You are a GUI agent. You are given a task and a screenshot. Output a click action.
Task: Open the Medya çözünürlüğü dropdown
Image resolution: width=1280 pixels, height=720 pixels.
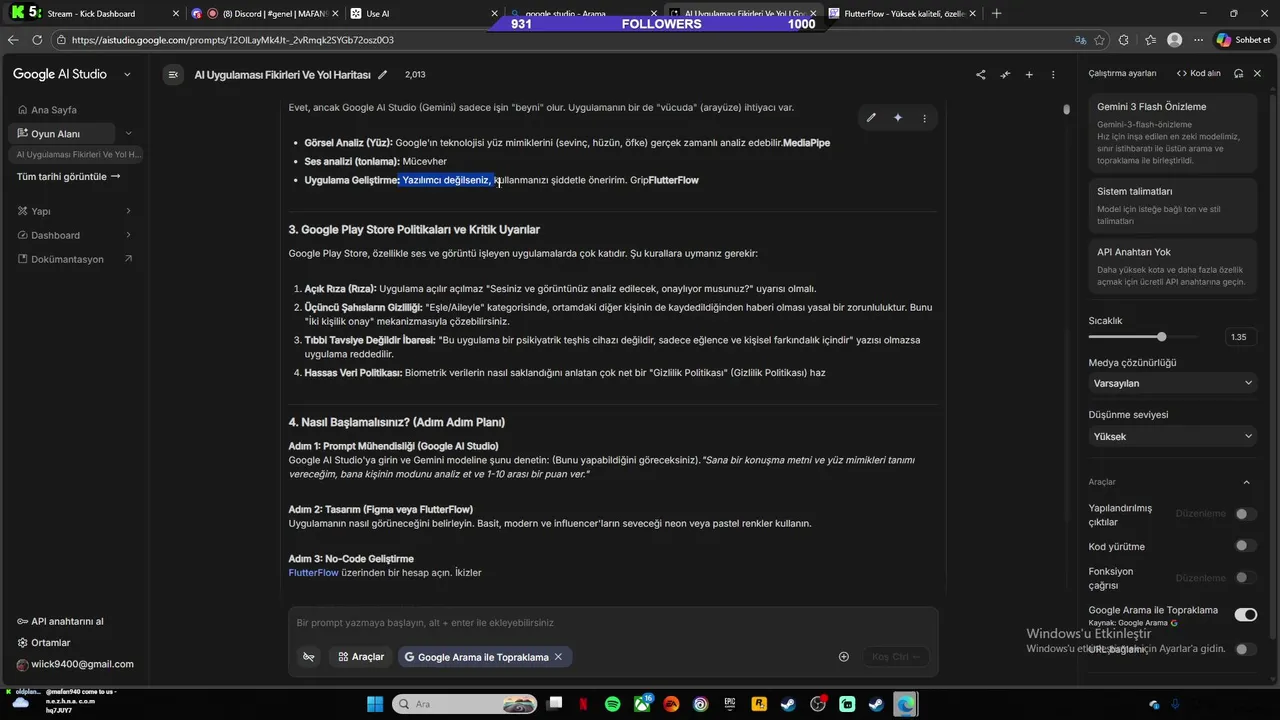point(1173,383)
